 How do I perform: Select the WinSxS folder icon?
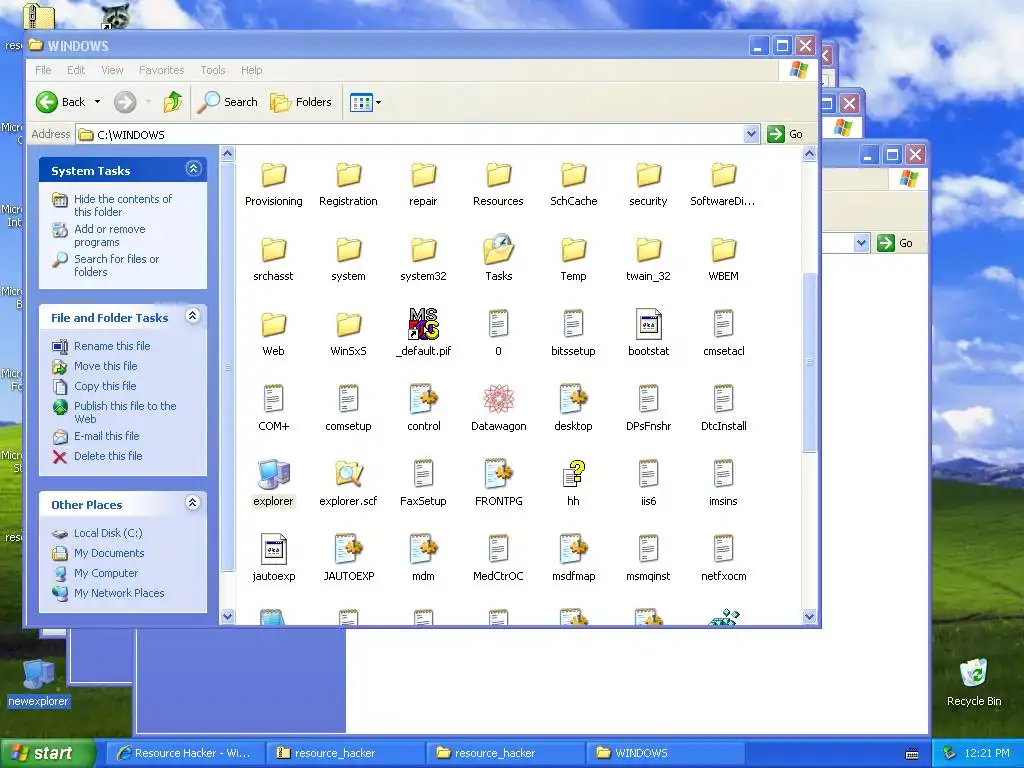[x=348, y=324]
